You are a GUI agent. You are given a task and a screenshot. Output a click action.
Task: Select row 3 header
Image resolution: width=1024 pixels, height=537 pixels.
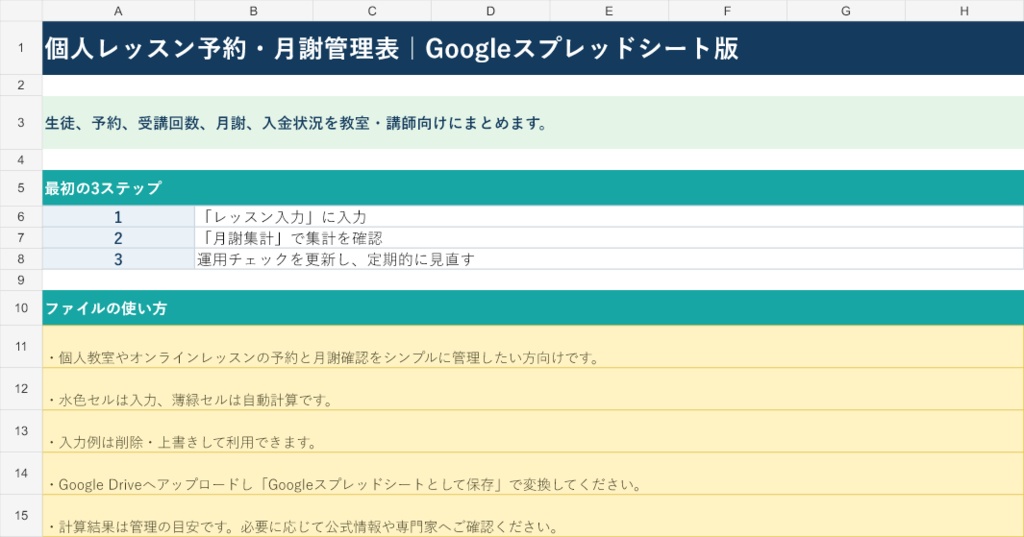coord(21,122)
